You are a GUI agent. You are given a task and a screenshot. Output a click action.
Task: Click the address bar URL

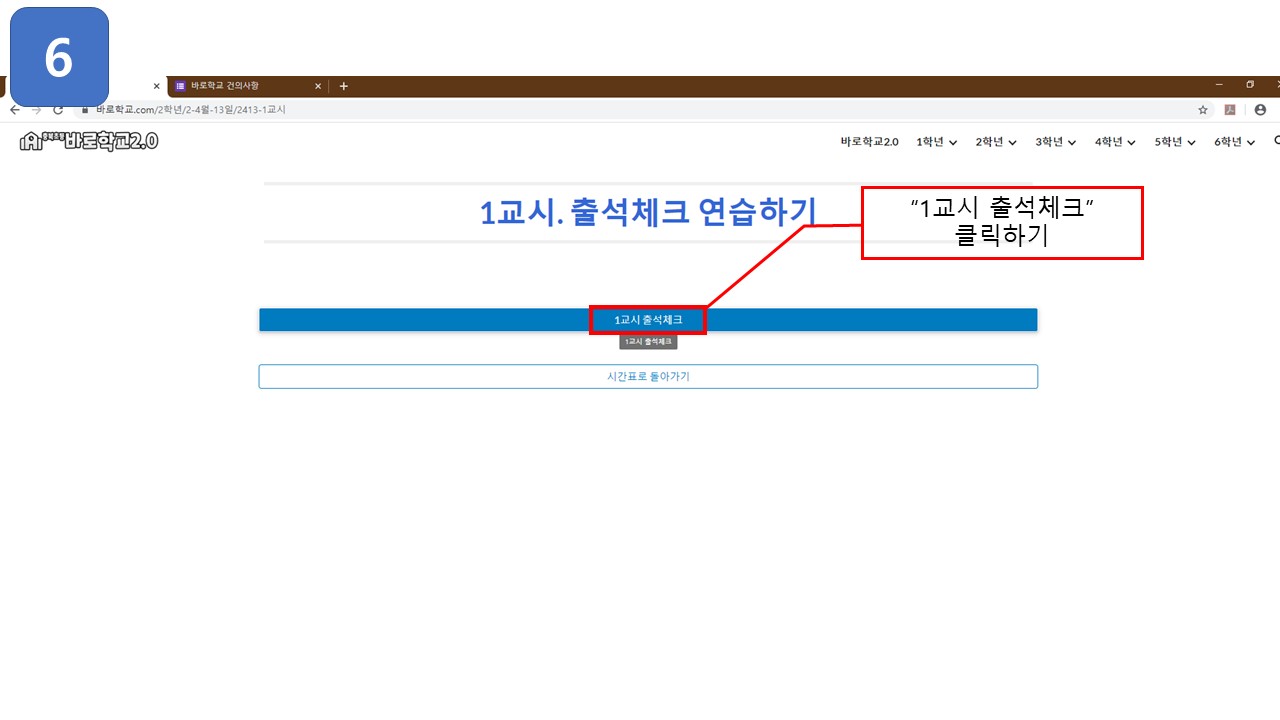click(x=191, y=110)
